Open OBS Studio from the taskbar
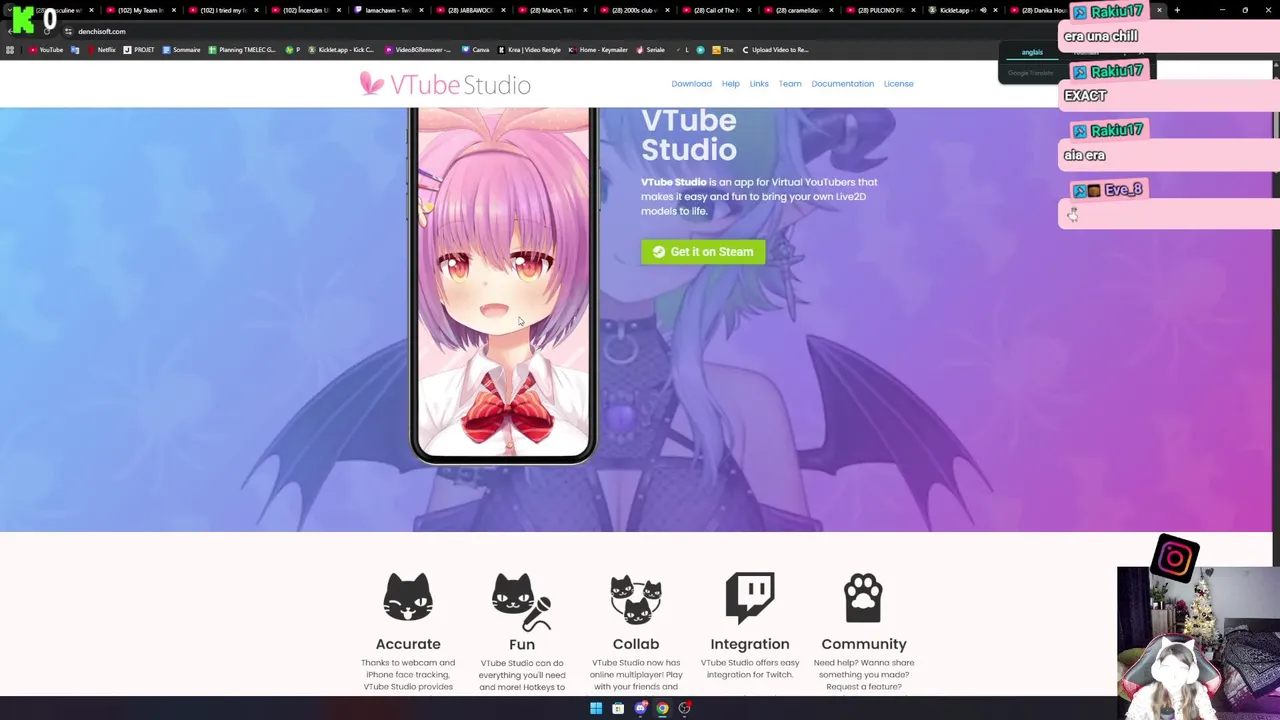This screenshot has height=720, width=1280. (x=685, y=708)
